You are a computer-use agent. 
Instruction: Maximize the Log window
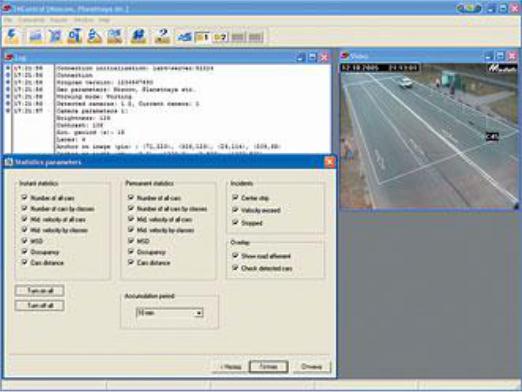click(312, 57)
